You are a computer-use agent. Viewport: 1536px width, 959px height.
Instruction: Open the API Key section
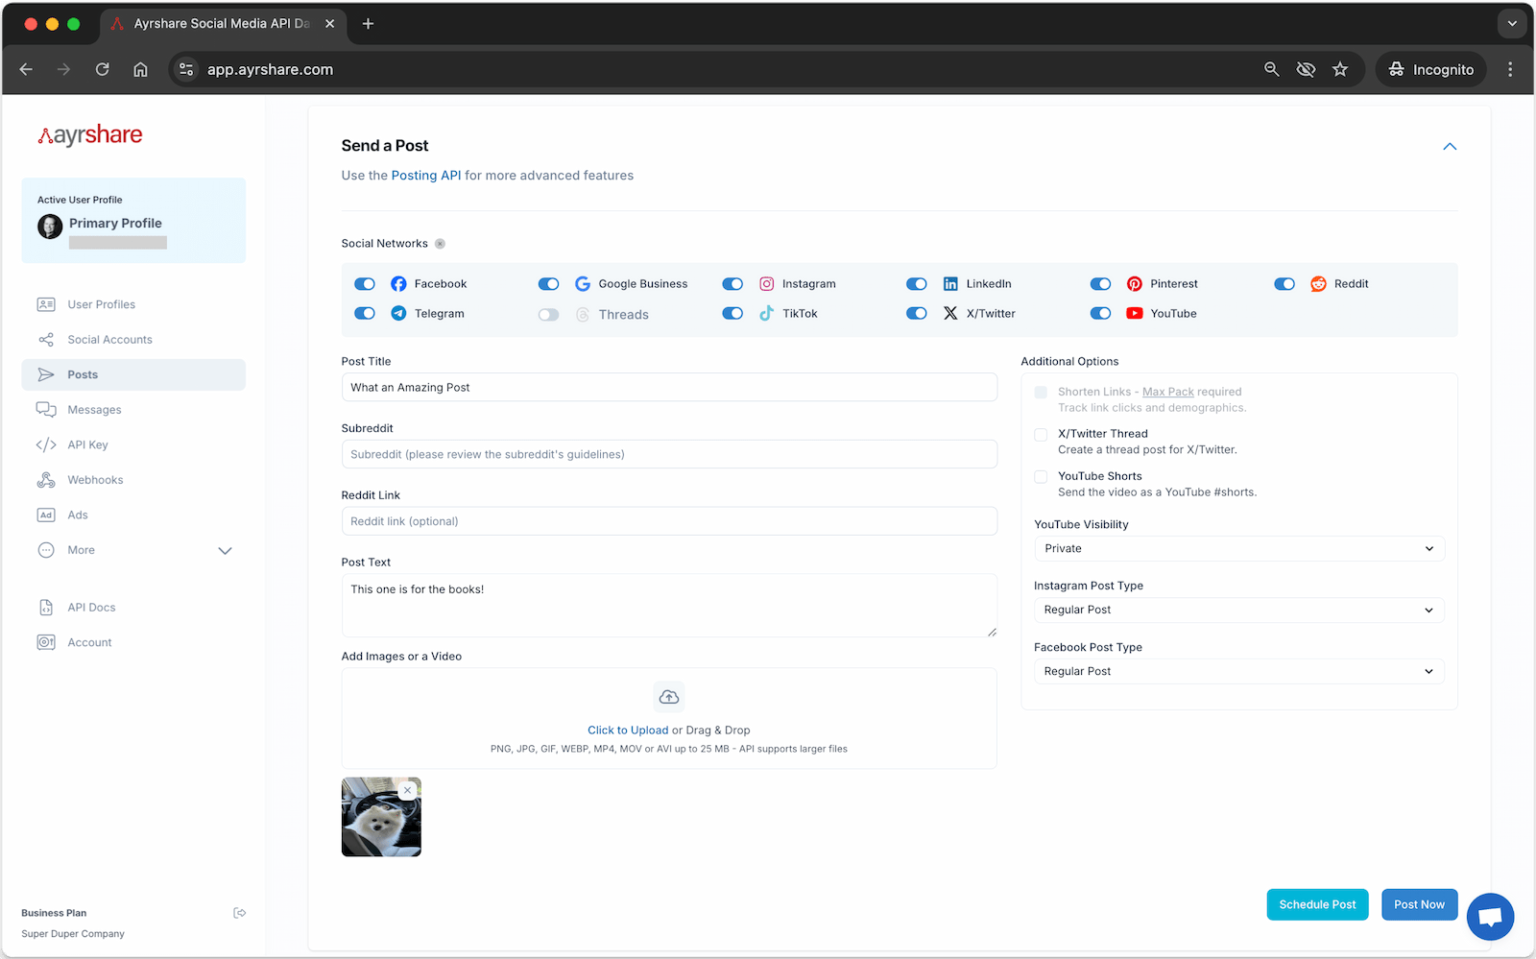point(87,444)
